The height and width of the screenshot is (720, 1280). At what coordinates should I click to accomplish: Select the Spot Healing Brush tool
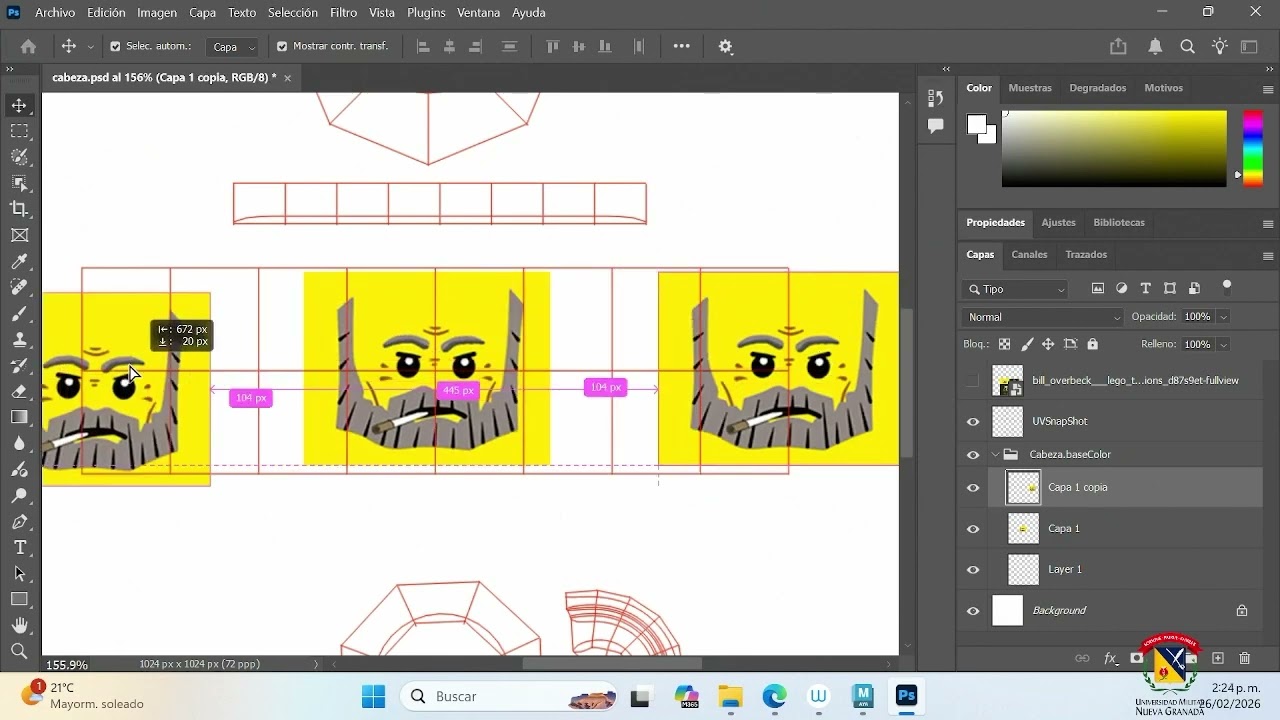coord(19,287)
